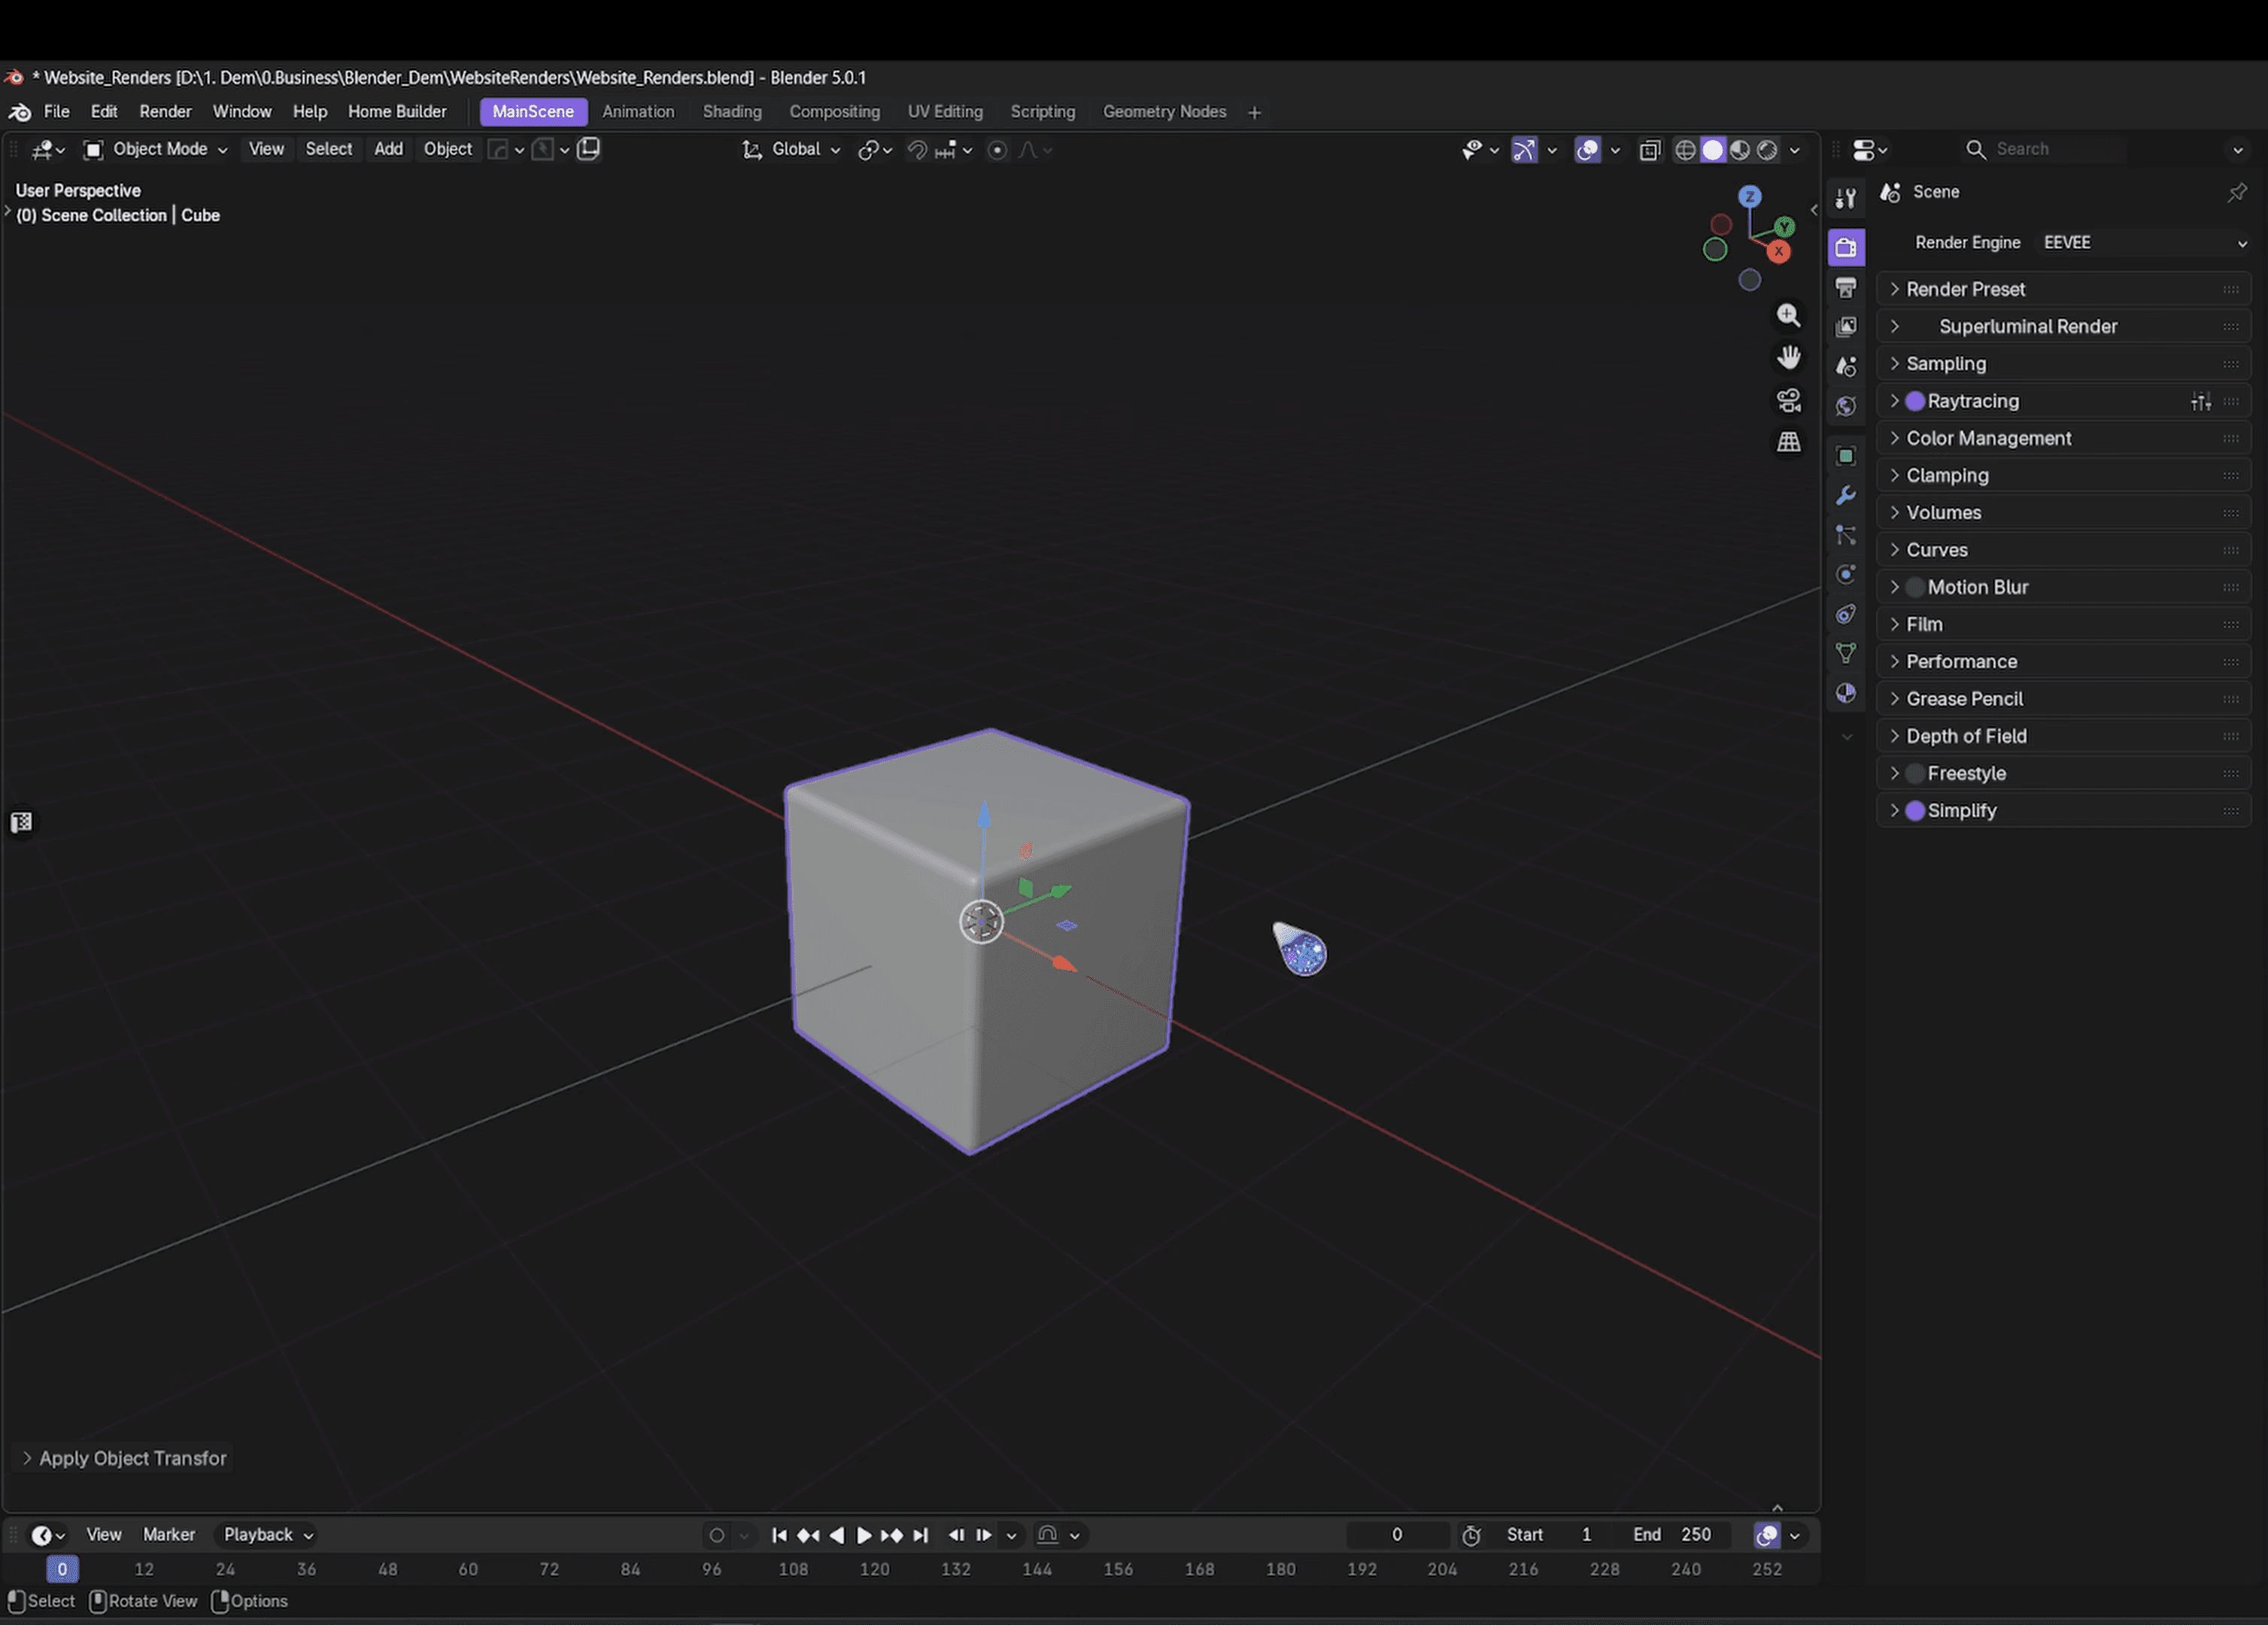Toggle the viewport sidebar arrow
The height and width of the screenshot is (1625, 2268).
tap(1813, 210)
